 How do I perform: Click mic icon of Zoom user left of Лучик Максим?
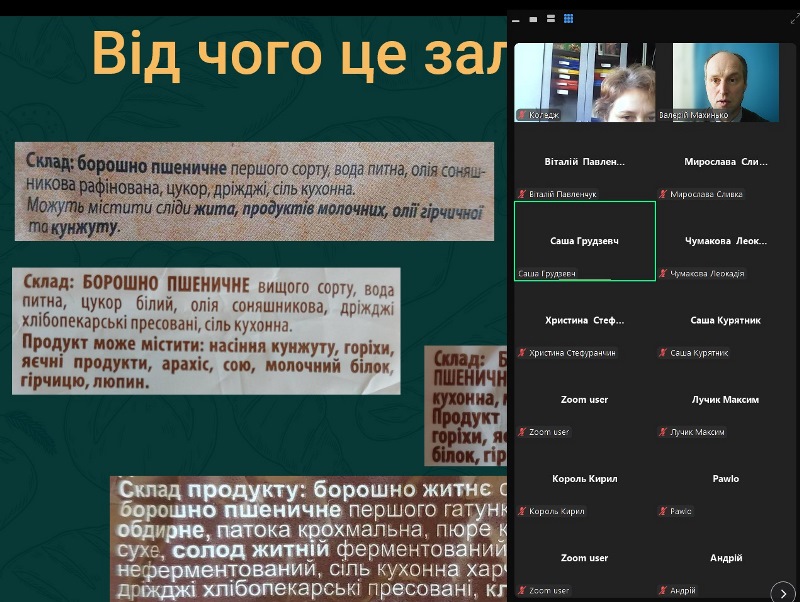pos(521,432)
